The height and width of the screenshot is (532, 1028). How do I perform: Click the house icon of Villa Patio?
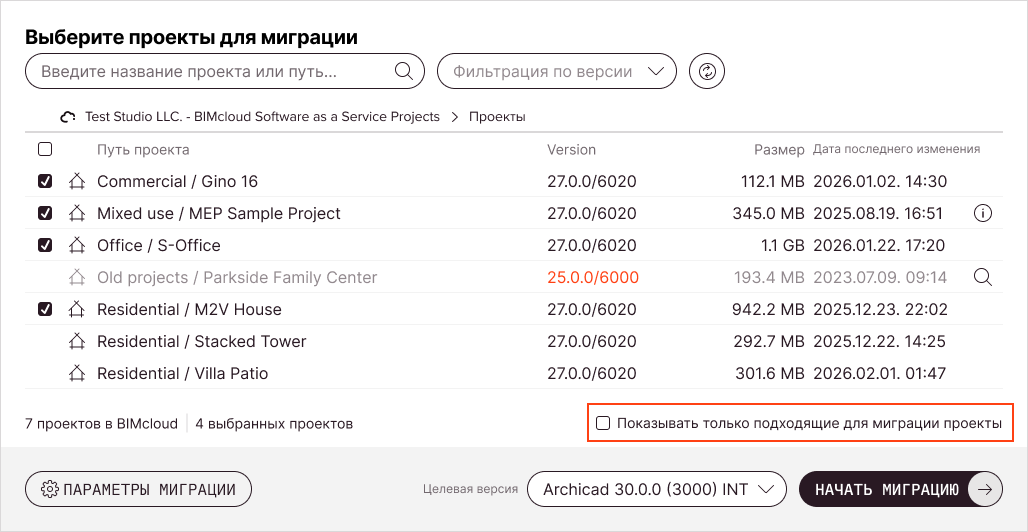[x=77, y=374]
